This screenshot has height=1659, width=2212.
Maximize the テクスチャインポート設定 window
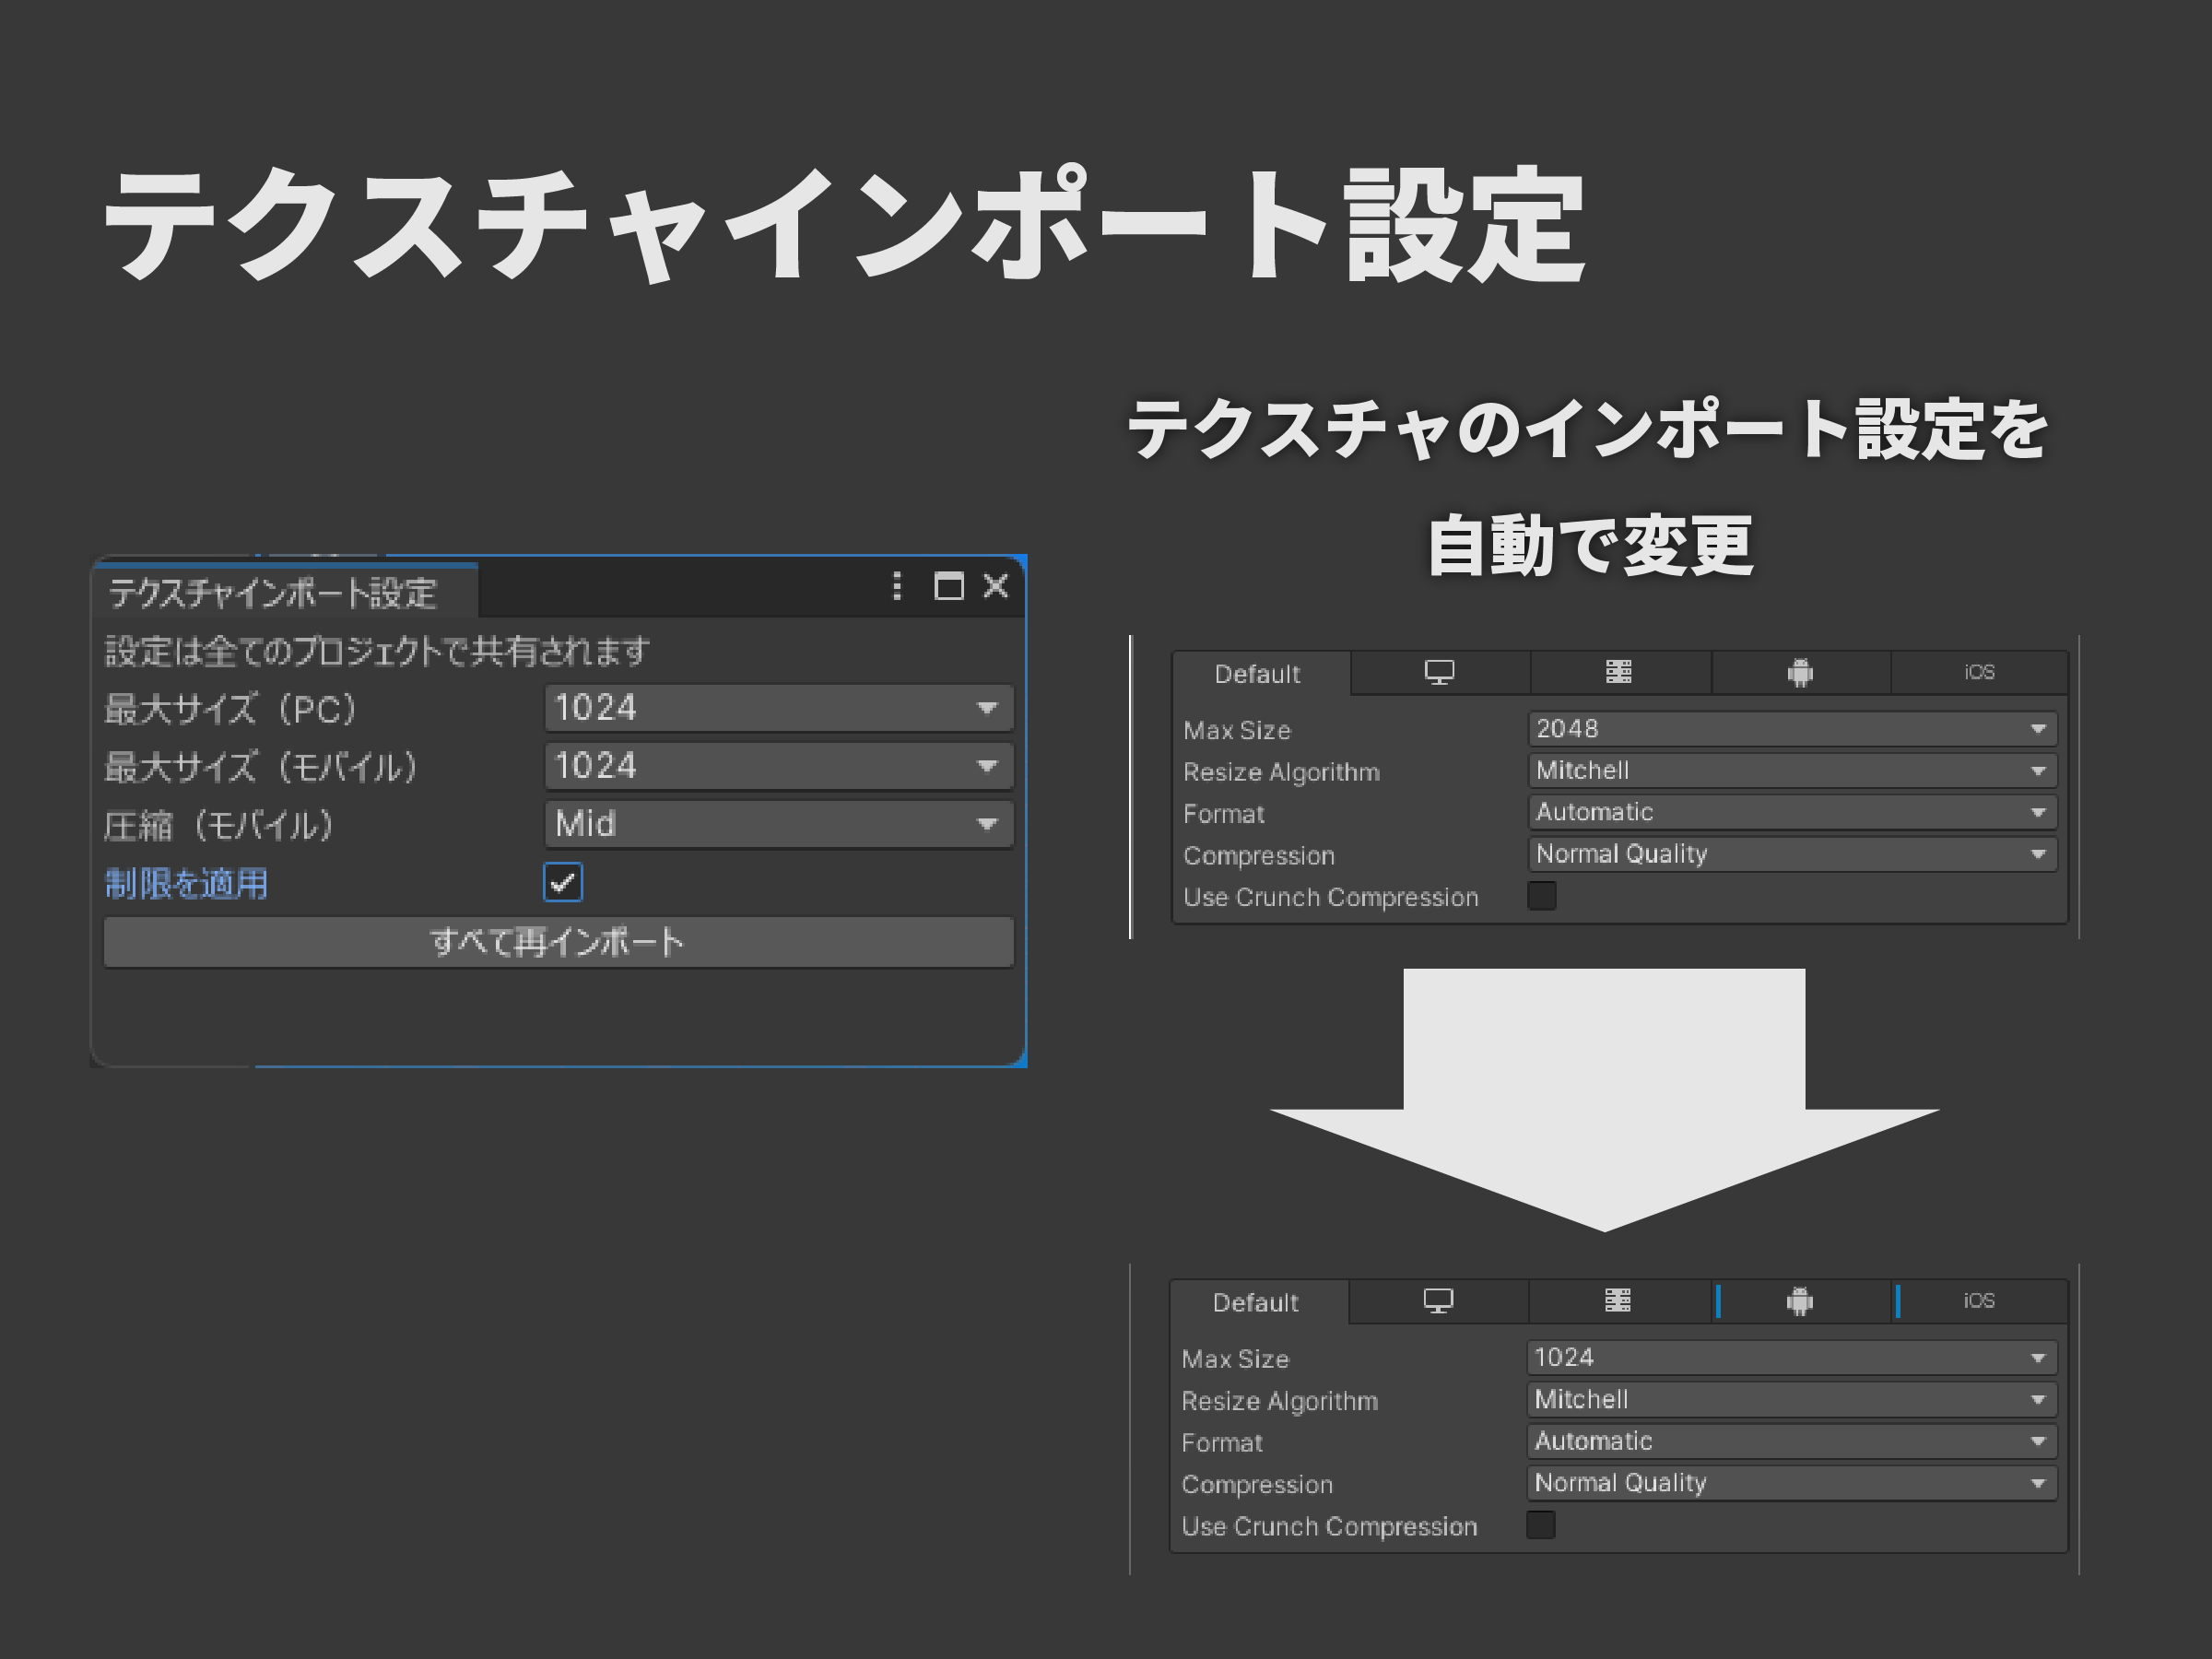pyautogui.click(x=948, y=586)
